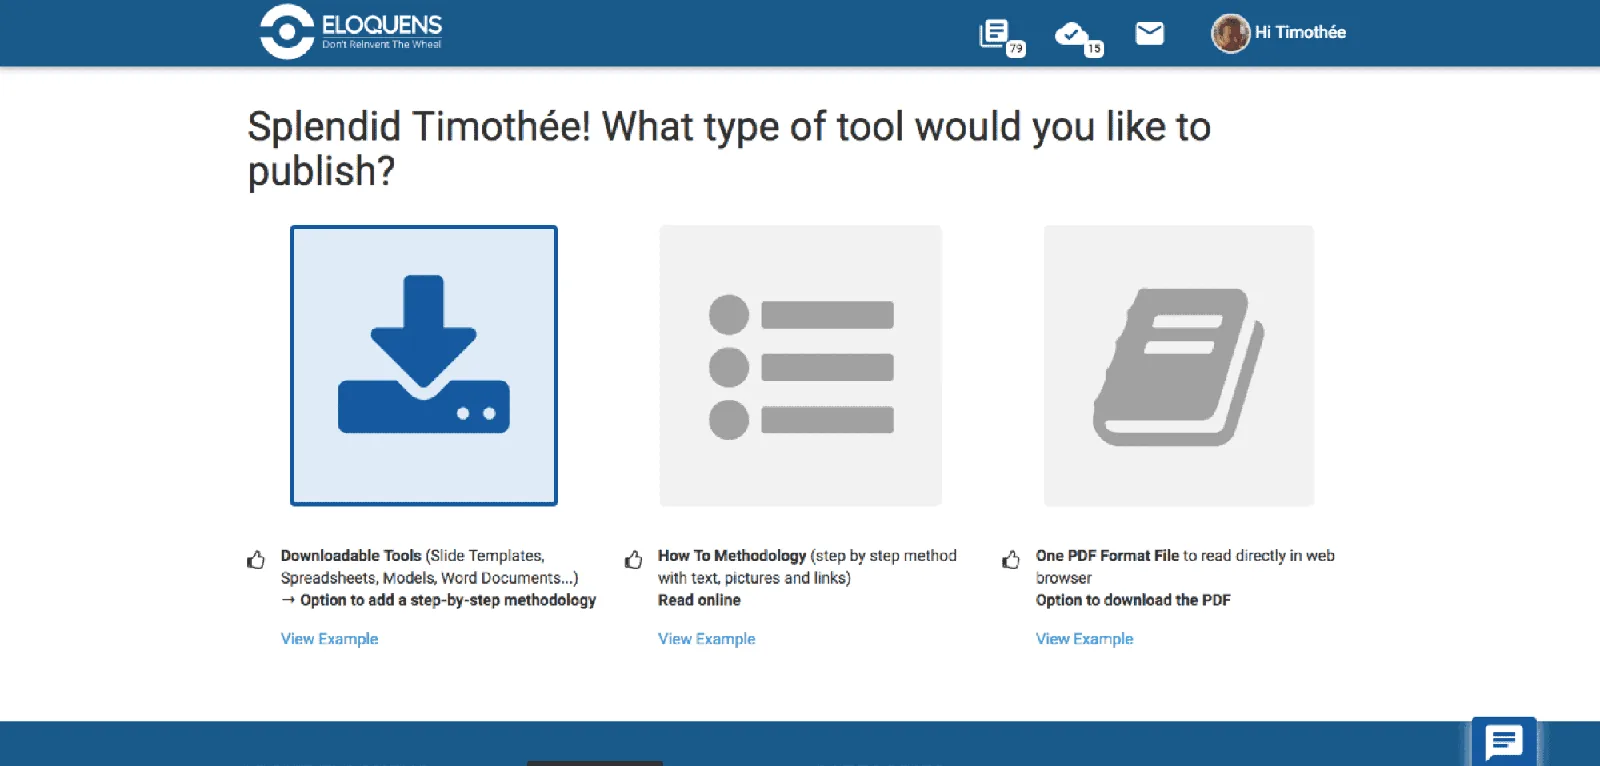This screenshot has height=766, width=1600.
Task: Click the Eloquens logo in the header
Action: pos(351,32)
